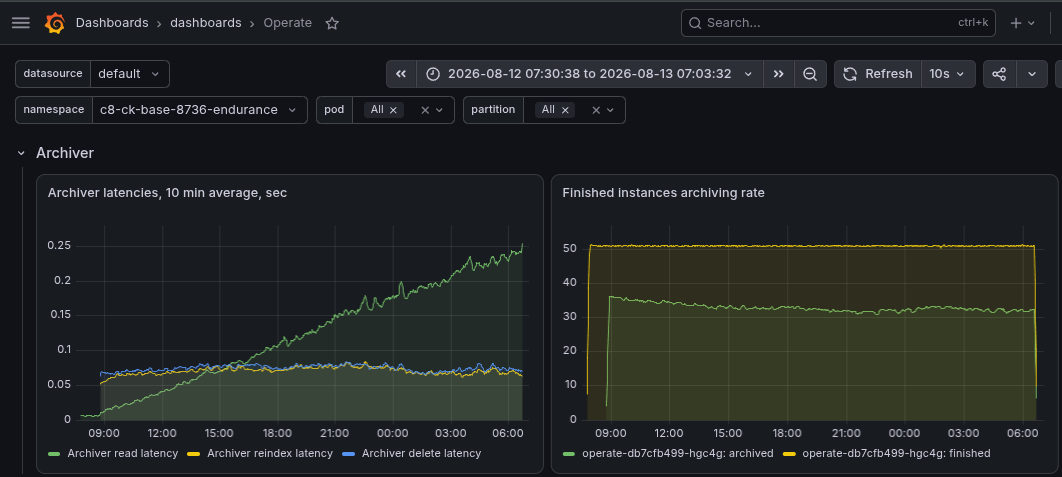This screenshot has height=477, width=1062.
Task: Clear the partition variable selection
Action: 596,110
